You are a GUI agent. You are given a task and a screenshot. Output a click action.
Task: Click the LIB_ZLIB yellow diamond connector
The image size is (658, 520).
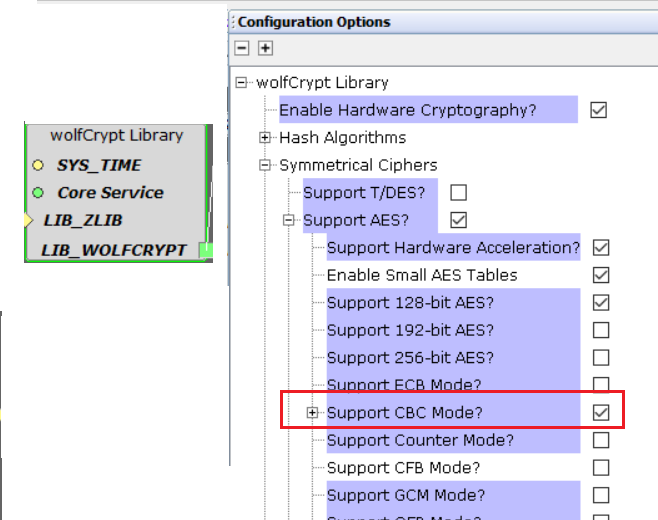pyautogui.click(x=29, y=220)
